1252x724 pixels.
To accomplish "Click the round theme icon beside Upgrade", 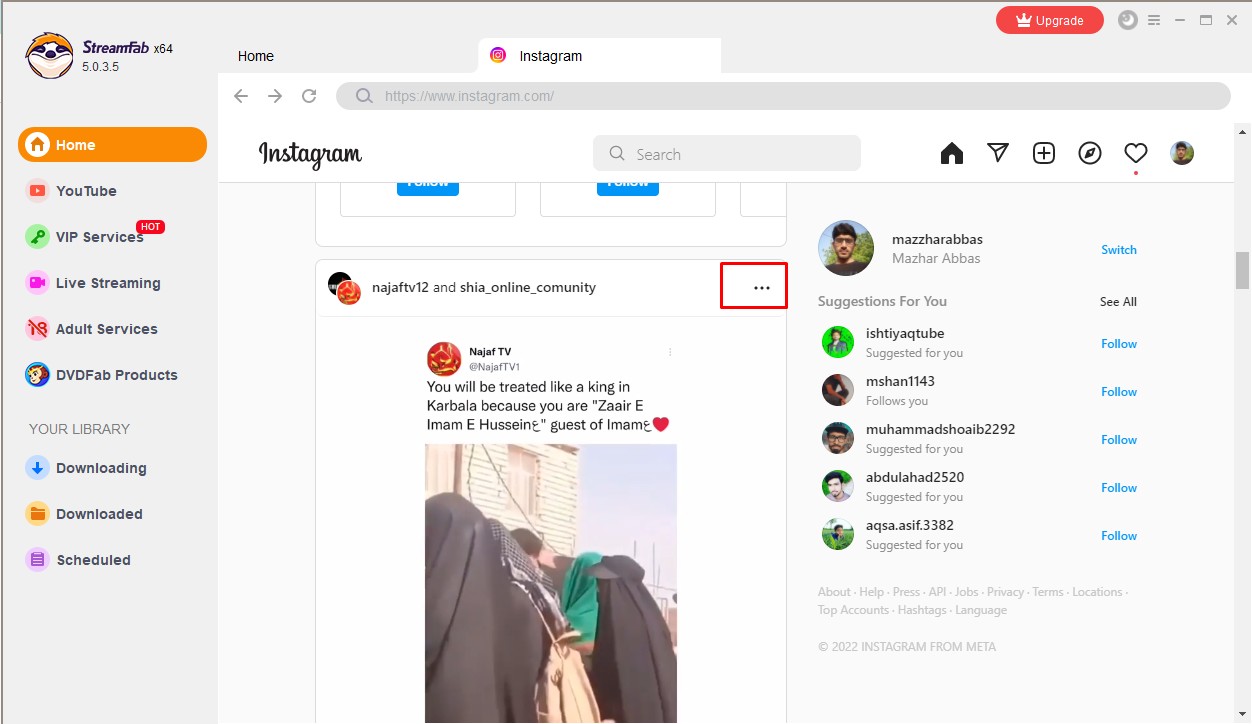I will (x=1128, y=20).
